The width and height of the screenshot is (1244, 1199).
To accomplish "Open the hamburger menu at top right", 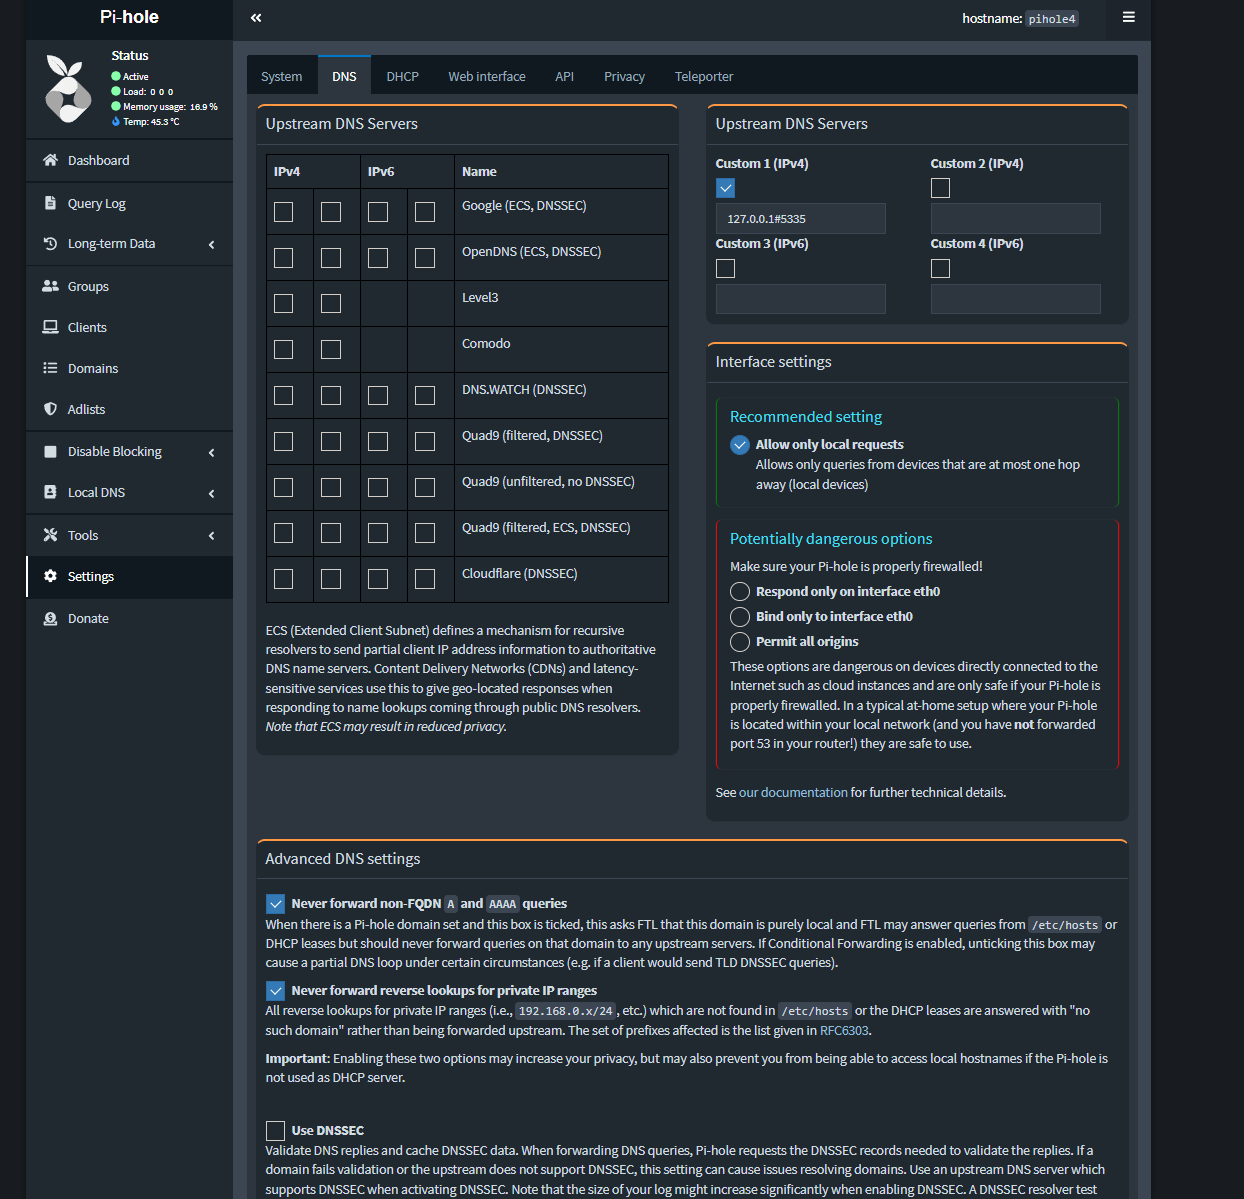I will pos(1128,17).
